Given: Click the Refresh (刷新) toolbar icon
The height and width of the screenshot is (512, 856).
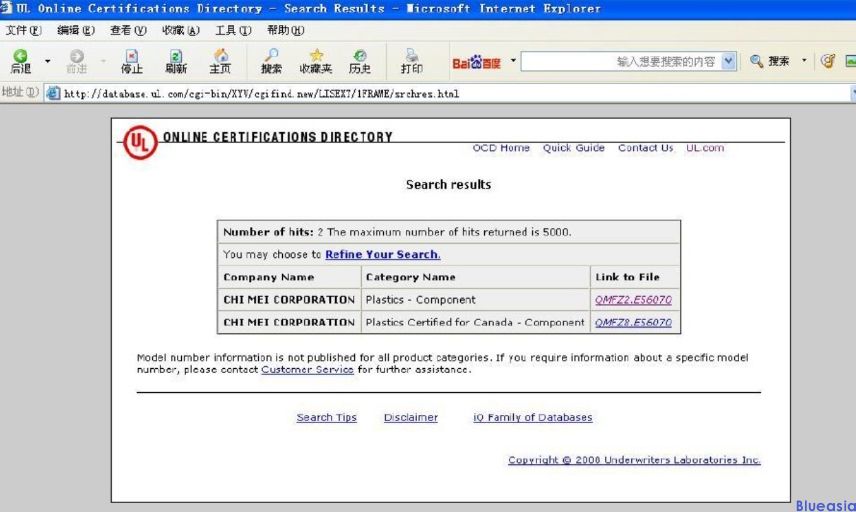Looking at the screenshot, I should point(176,60).
